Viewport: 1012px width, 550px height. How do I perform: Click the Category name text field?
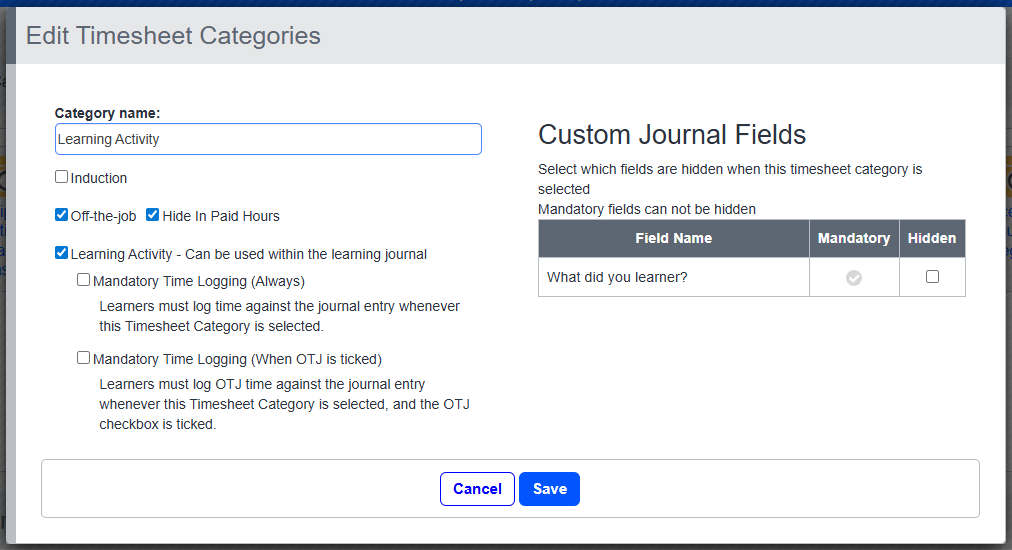[268, 139]
